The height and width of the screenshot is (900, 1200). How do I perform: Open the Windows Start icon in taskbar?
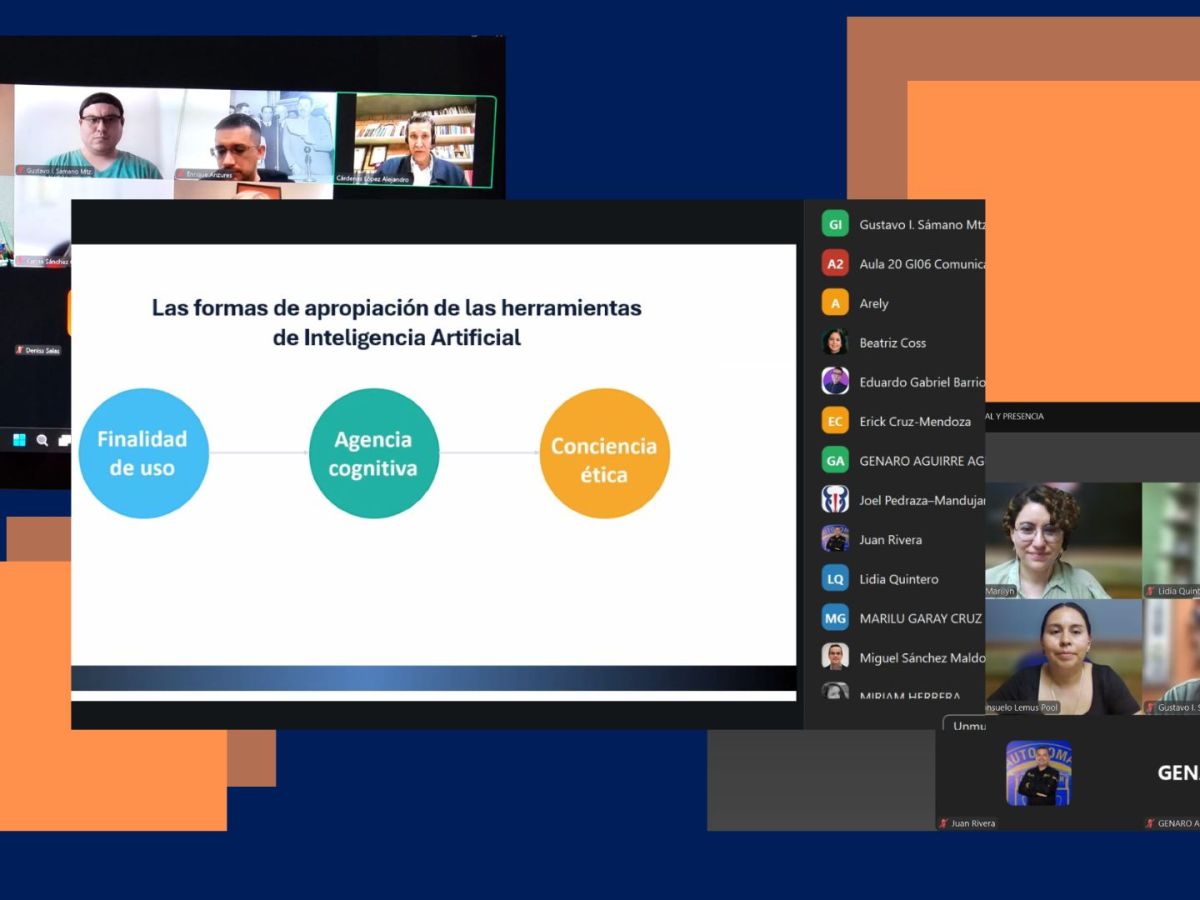[19, 439]
